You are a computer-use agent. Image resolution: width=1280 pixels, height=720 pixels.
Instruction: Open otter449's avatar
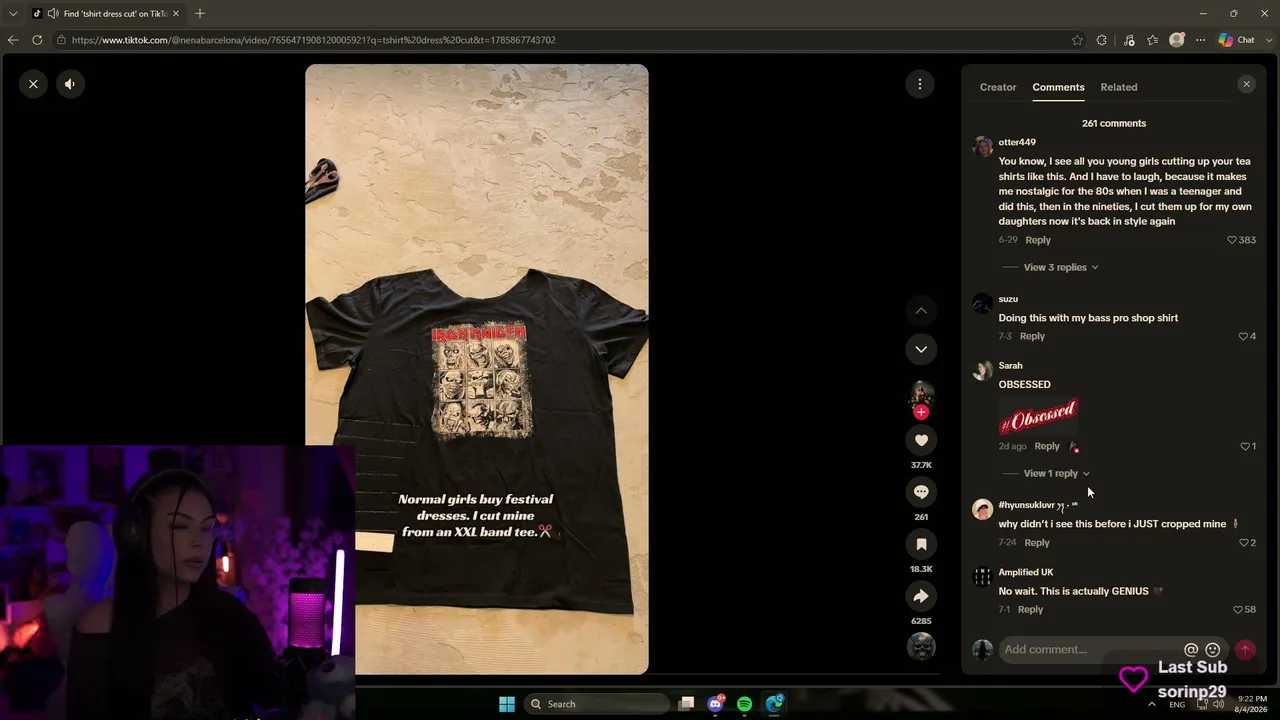(983, 147)
